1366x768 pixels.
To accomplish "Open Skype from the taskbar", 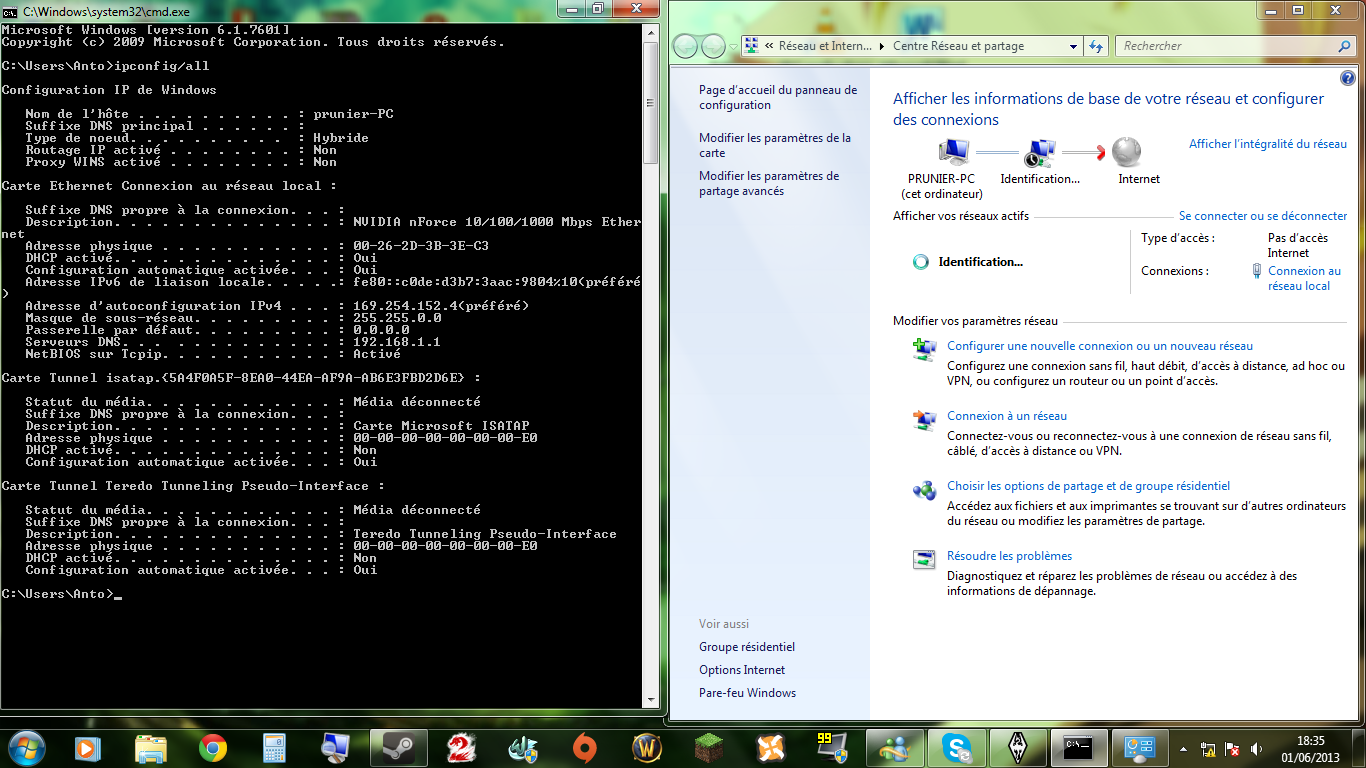I will click(x=956, y=747).
